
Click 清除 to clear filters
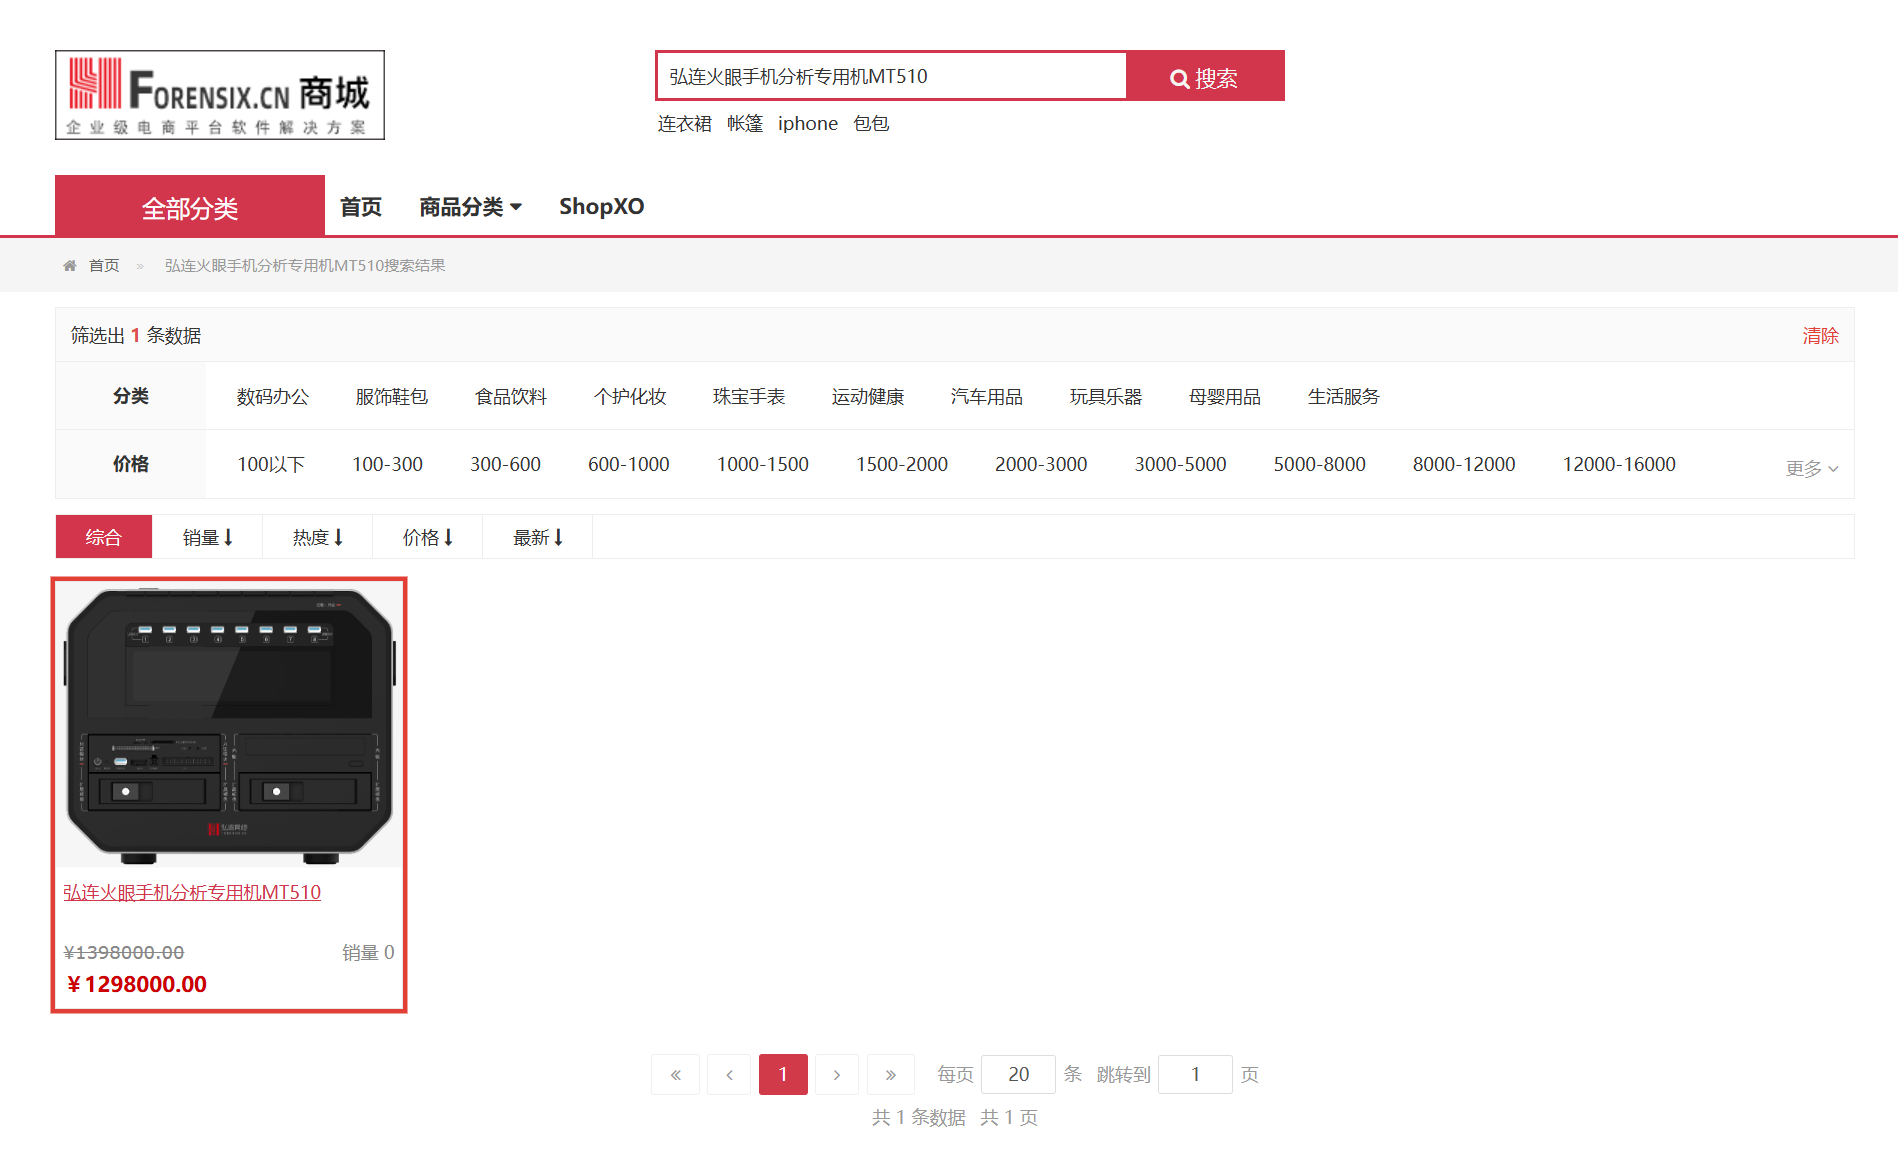click(1820, 336)
